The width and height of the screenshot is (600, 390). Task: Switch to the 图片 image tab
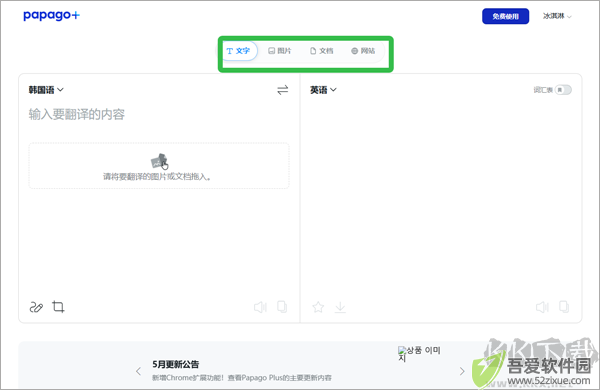pos(280,51)
